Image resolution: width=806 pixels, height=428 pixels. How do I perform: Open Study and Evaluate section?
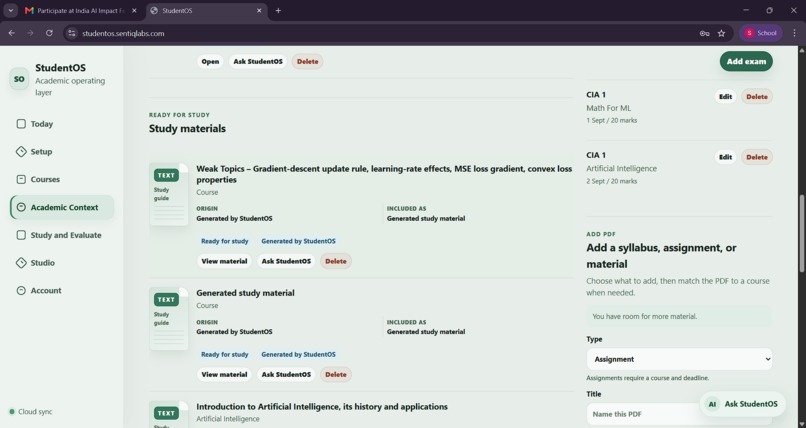click(62, 235)
